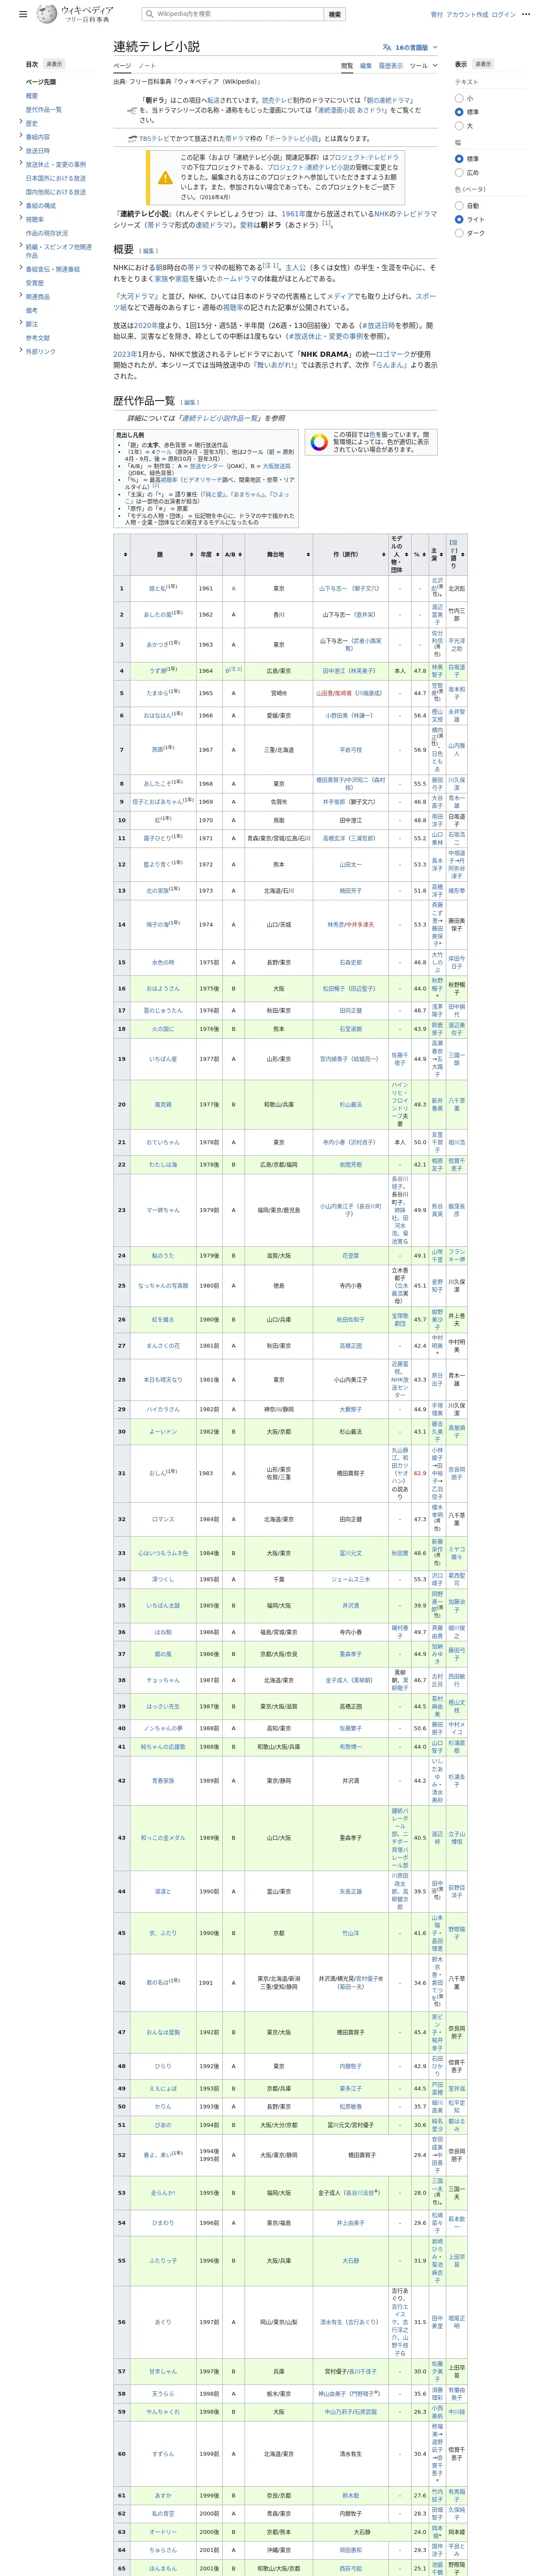Select large text size 大
The width and height of the screenshot is (551, 2576).
pos(459,126)
